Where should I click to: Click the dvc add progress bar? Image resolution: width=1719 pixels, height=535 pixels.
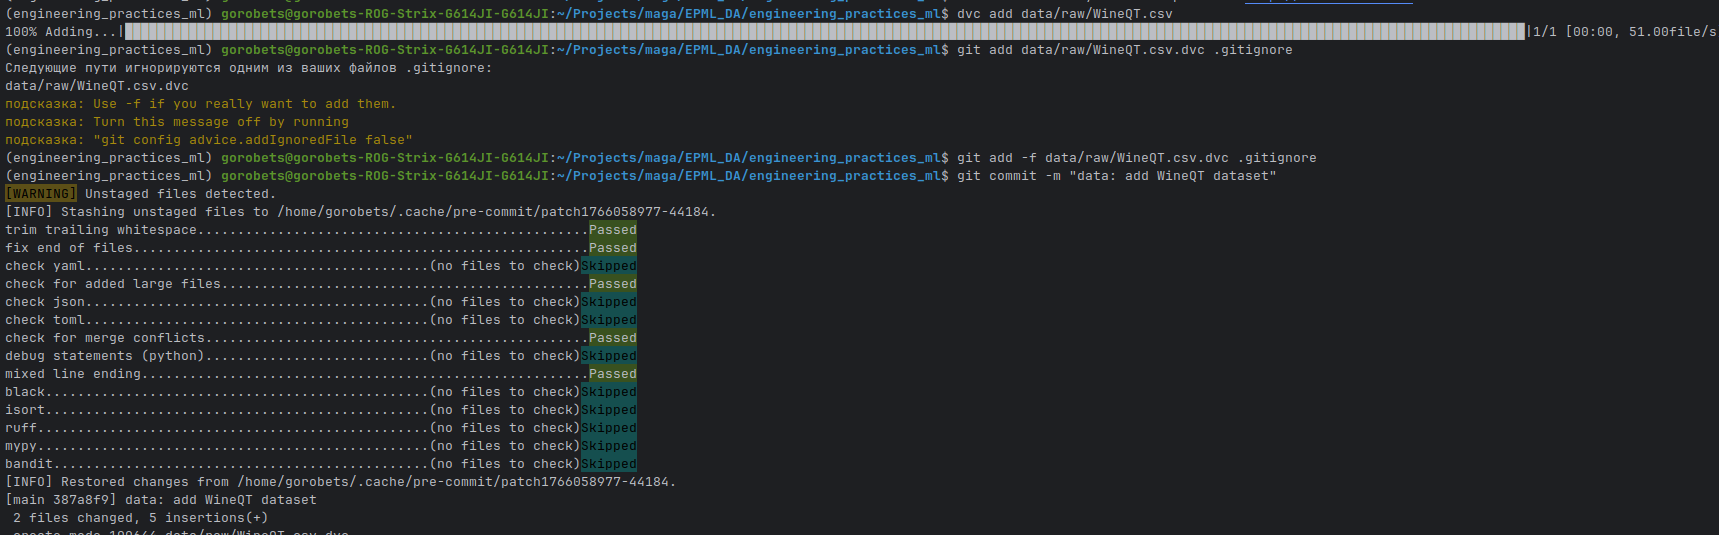pyautogui.click(x=822, y=32)
